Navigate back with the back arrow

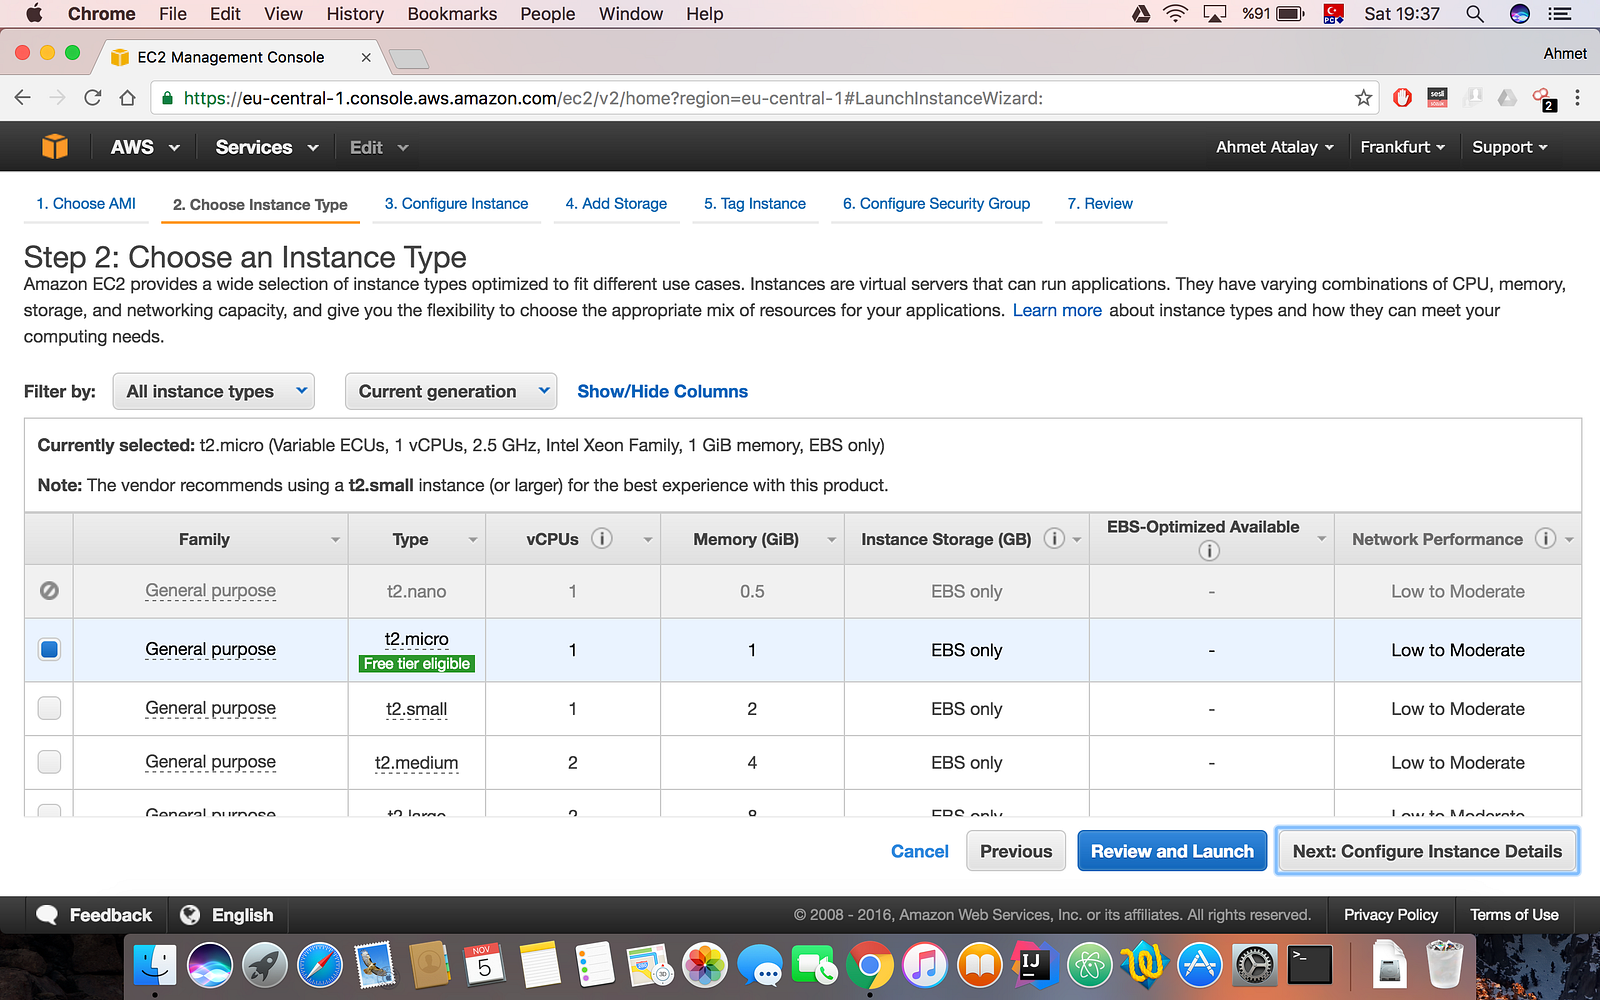23,98
